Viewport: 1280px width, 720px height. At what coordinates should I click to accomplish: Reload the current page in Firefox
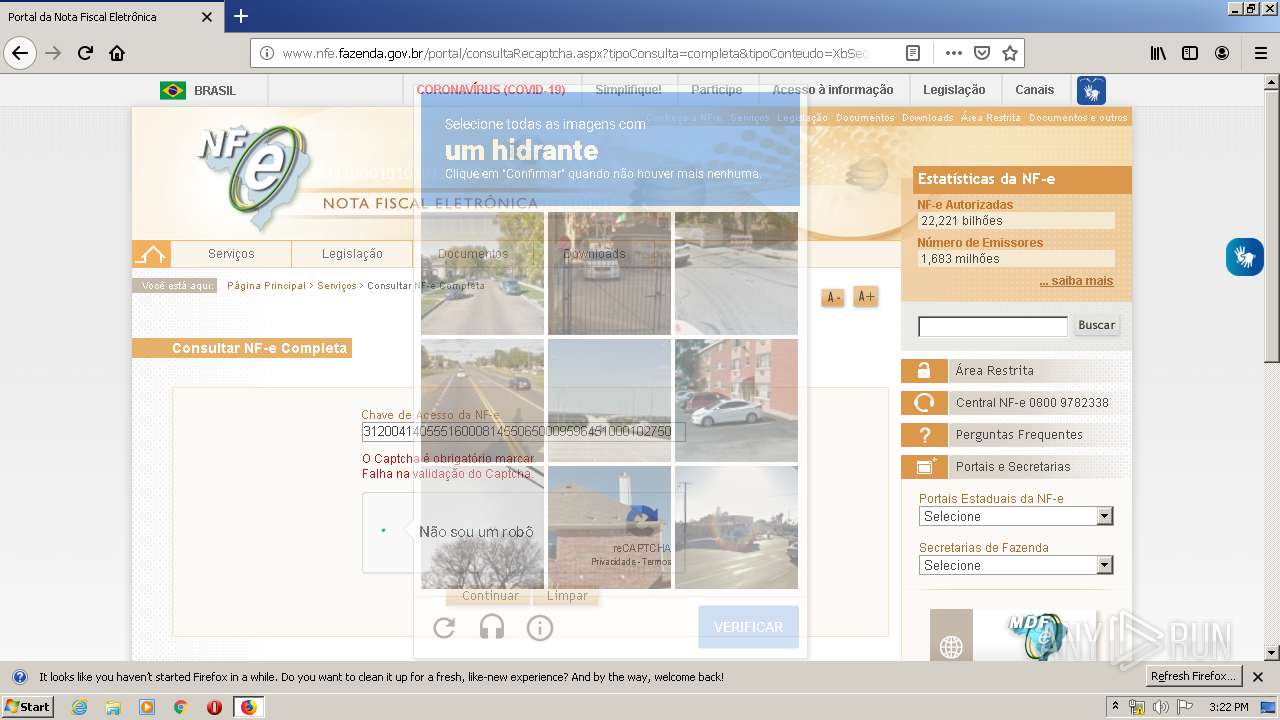[x=86, y=53]
